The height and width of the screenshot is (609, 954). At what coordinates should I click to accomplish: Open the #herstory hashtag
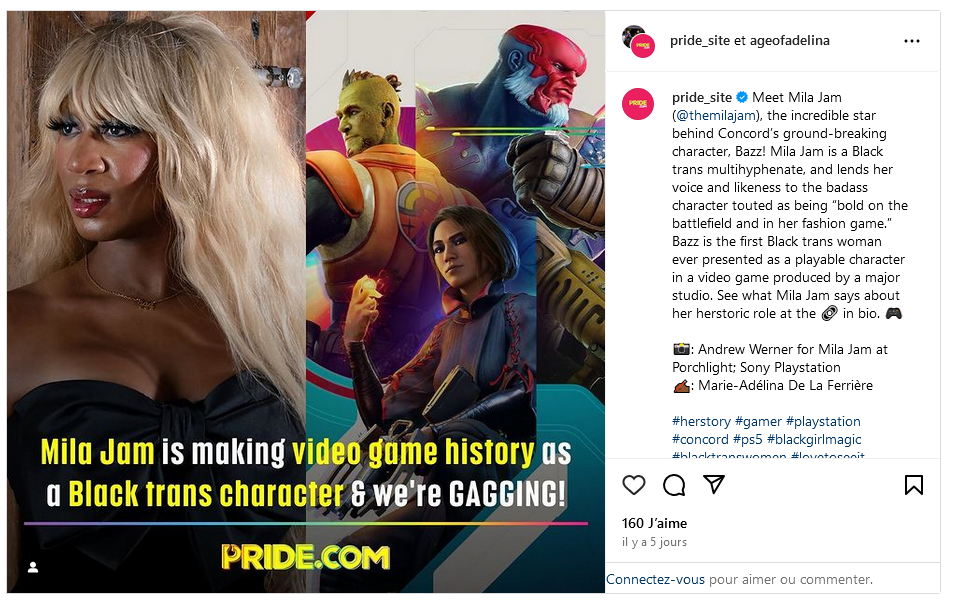[x=701, y=421]
